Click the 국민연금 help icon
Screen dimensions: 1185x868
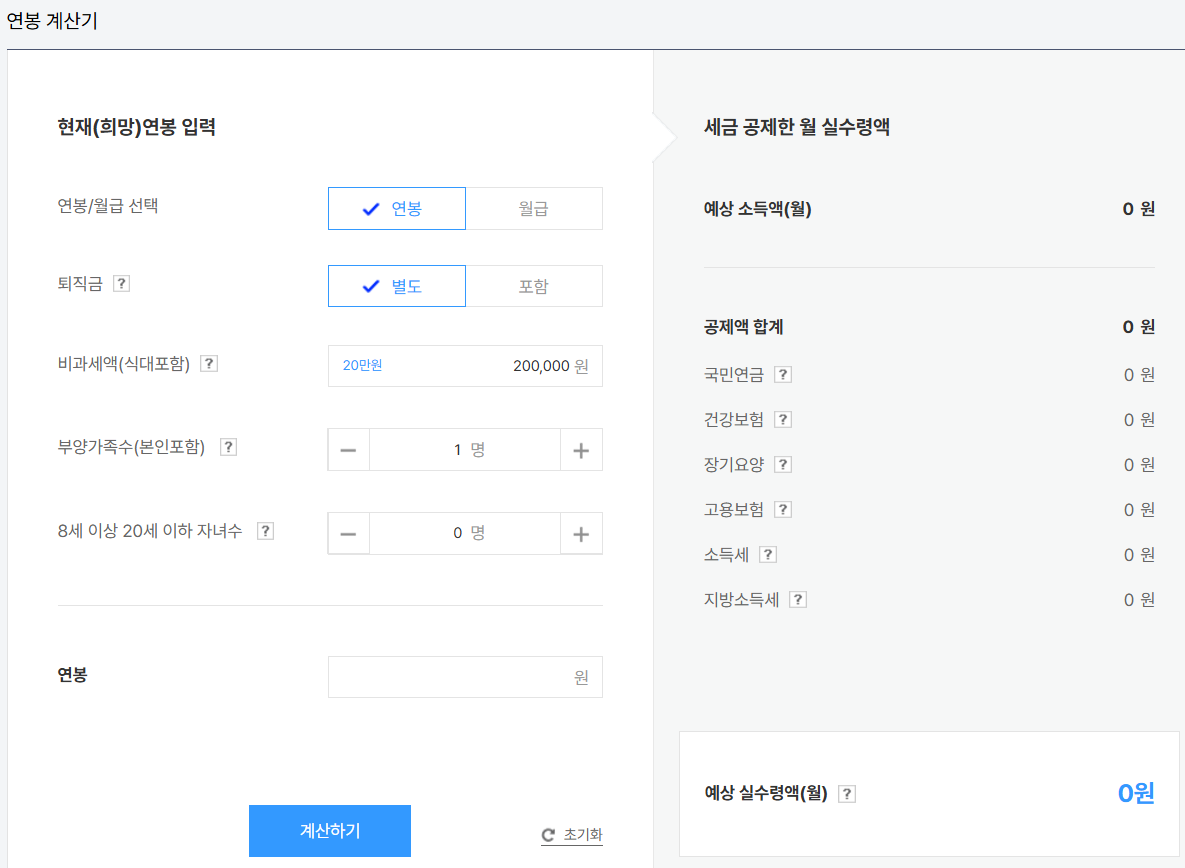click(x=781, y=375)
